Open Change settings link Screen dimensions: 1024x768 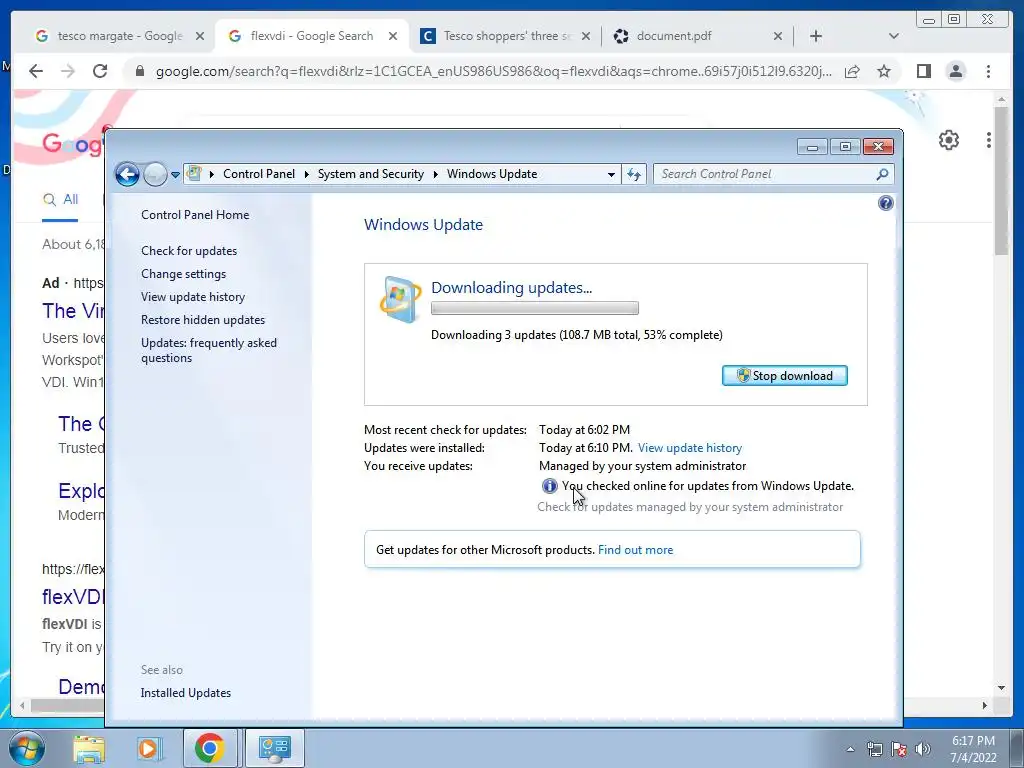(184, 274)
